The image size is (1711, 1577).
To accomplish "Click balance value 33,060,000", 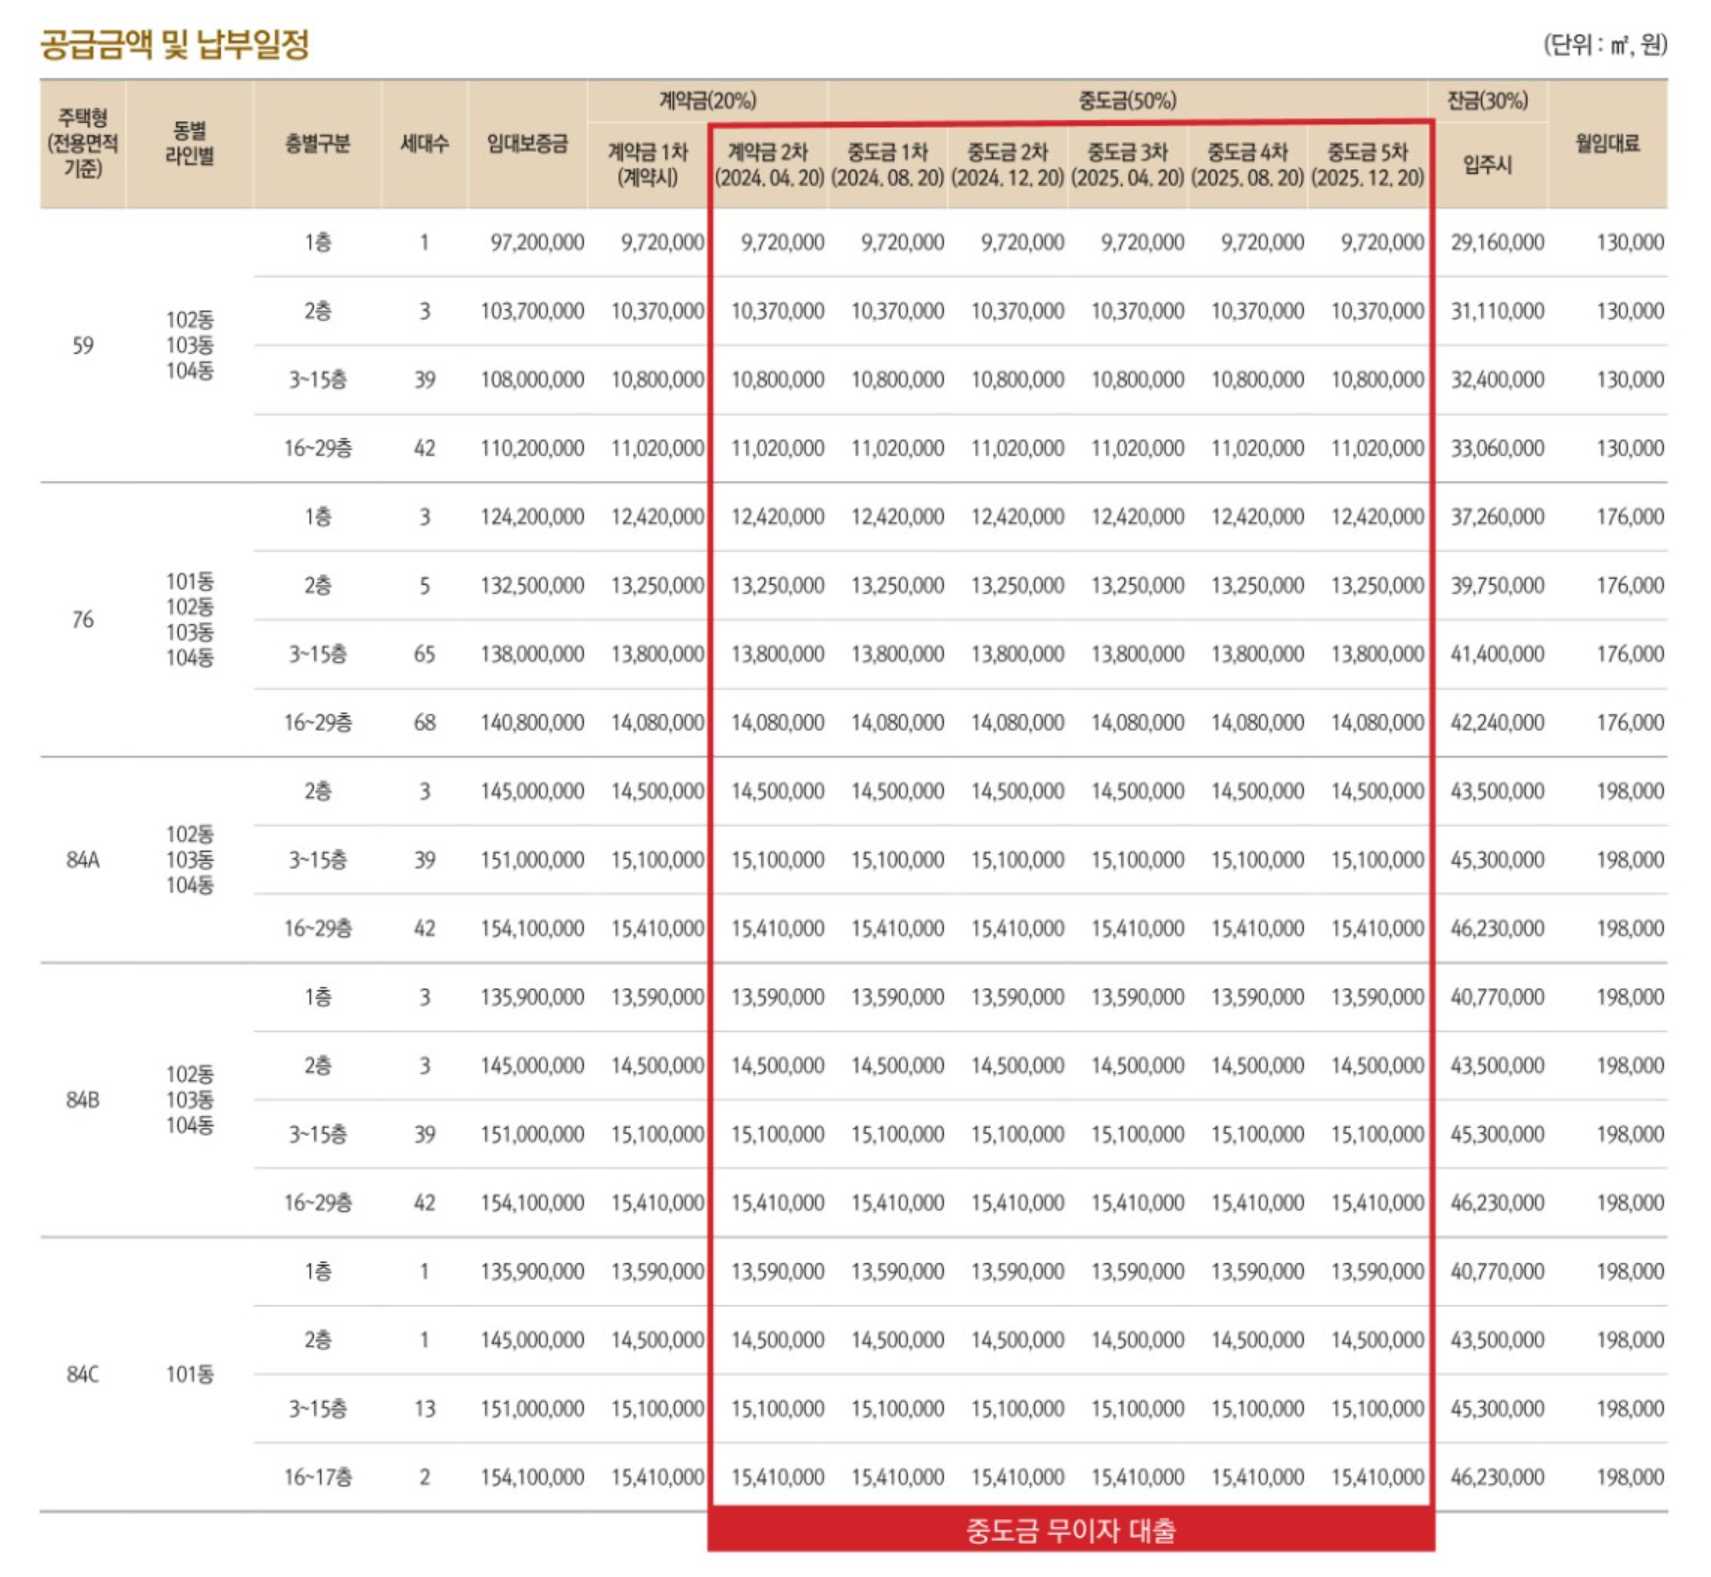I will pyautogui.click(x=1497, y=449).
